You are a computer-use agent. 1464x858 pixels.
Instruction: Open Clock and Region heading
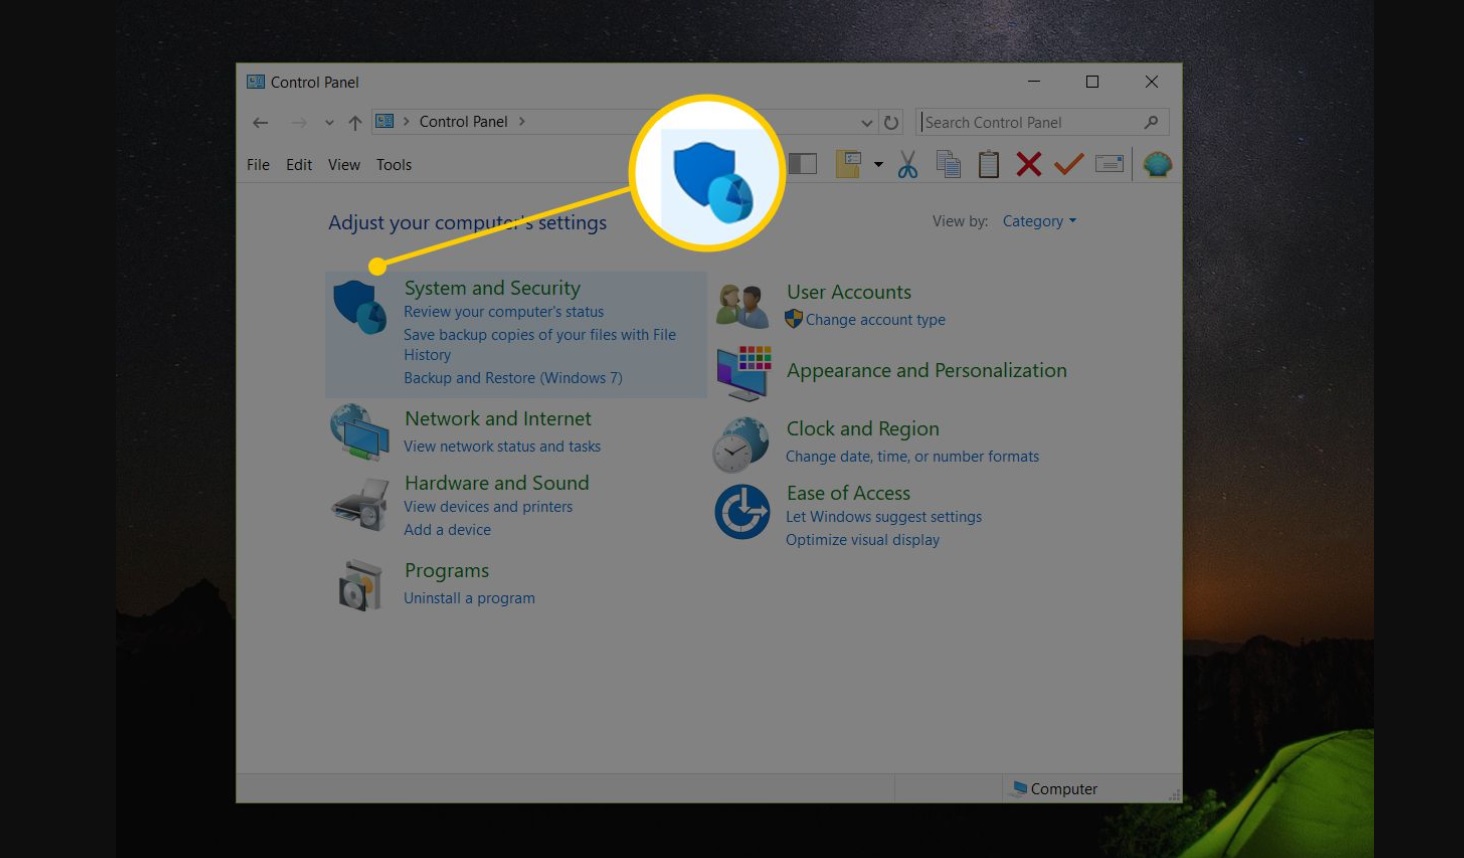[x=863, y=429]
